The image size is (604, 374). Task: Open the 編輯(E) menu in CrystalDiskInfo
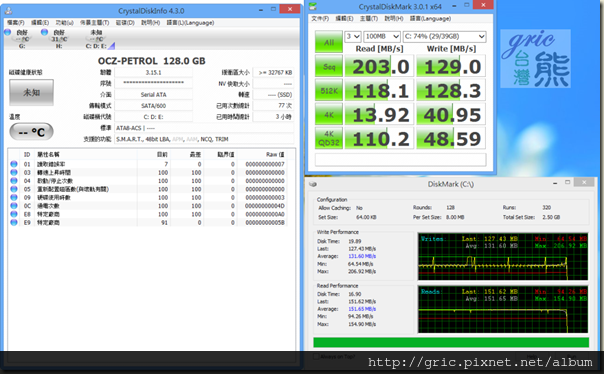point(40,23)
